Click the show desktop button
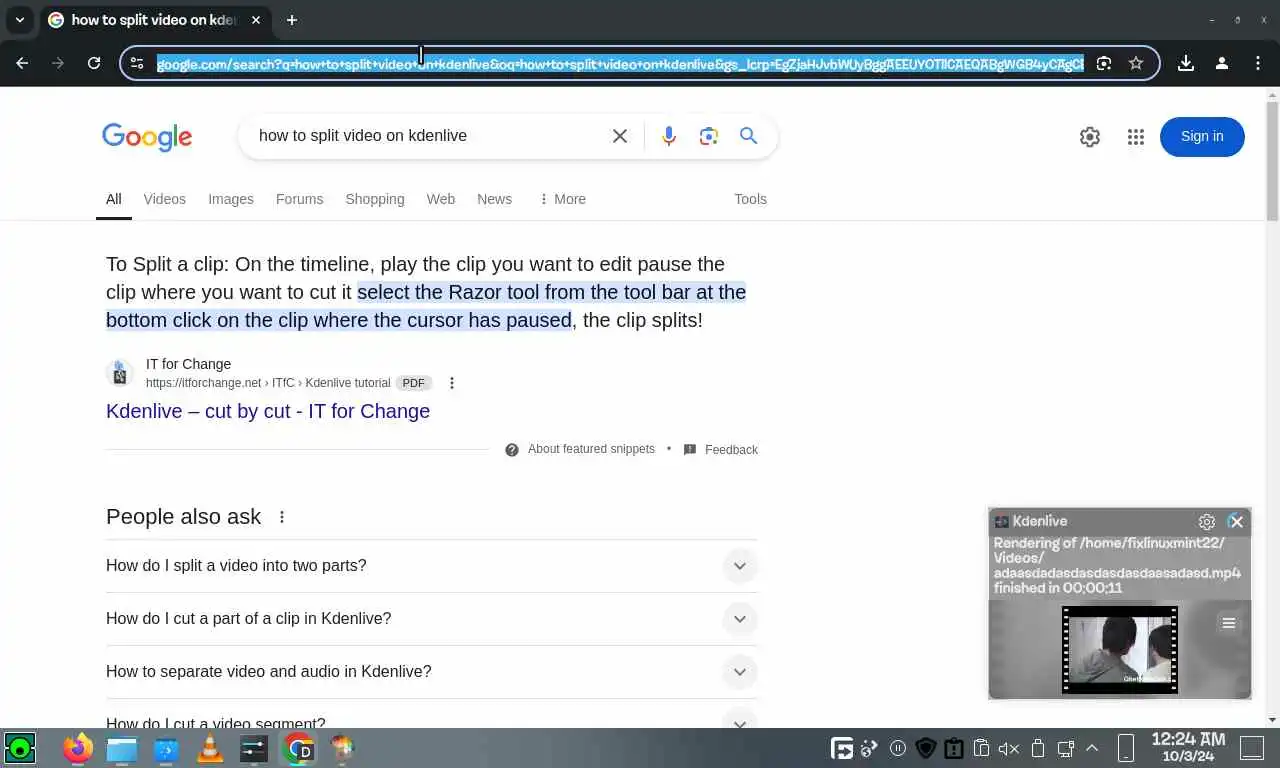1280x768 pixels. 1252,748
